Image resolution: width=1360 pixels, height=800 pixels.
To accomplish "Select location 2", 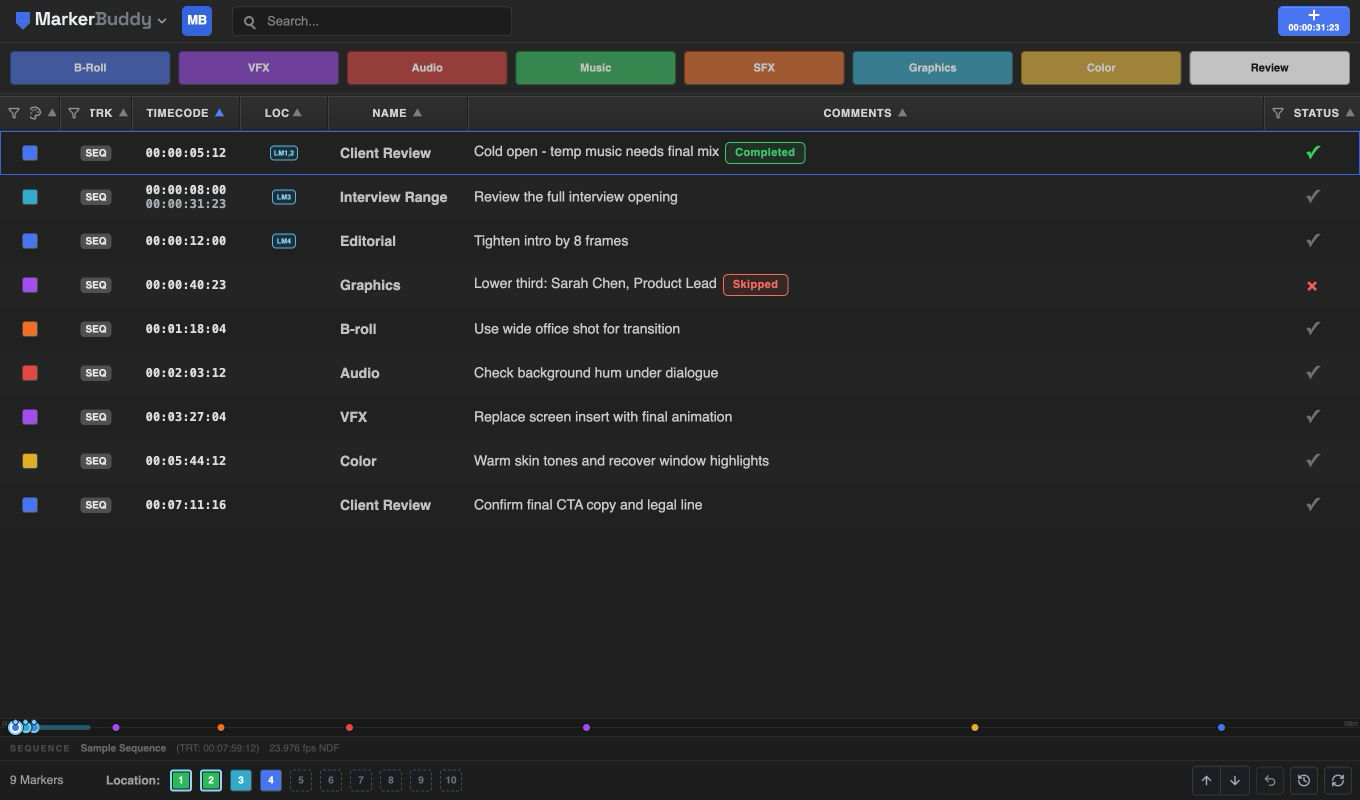I will click(211, 780).
